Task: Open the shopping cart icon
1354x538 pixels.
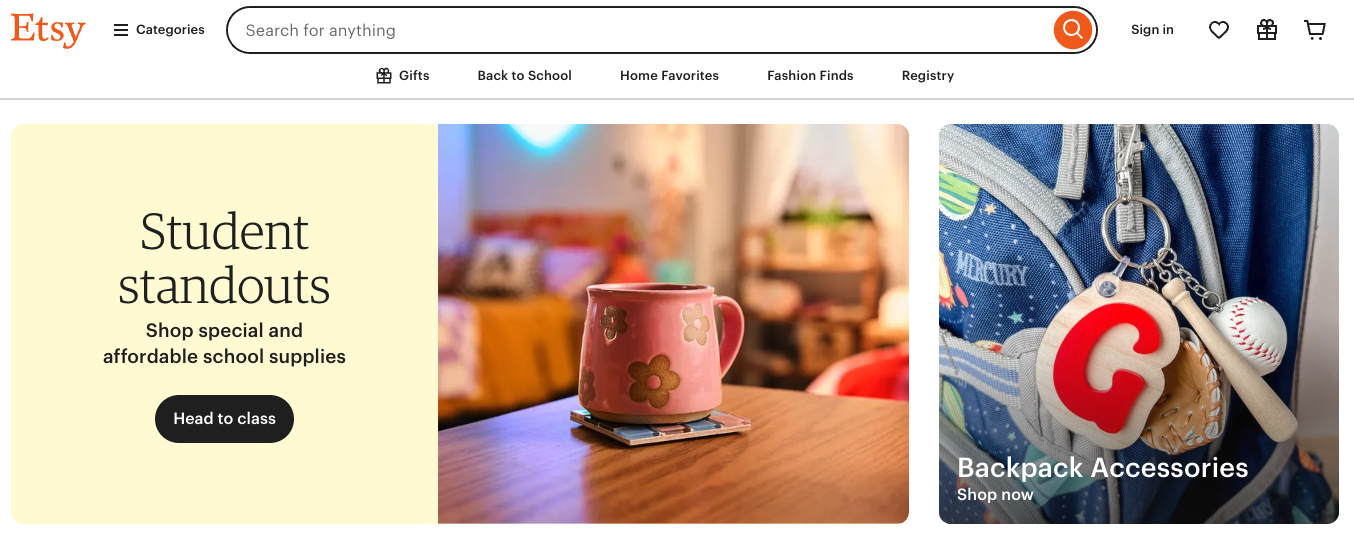Action: tap(1315, 30)
